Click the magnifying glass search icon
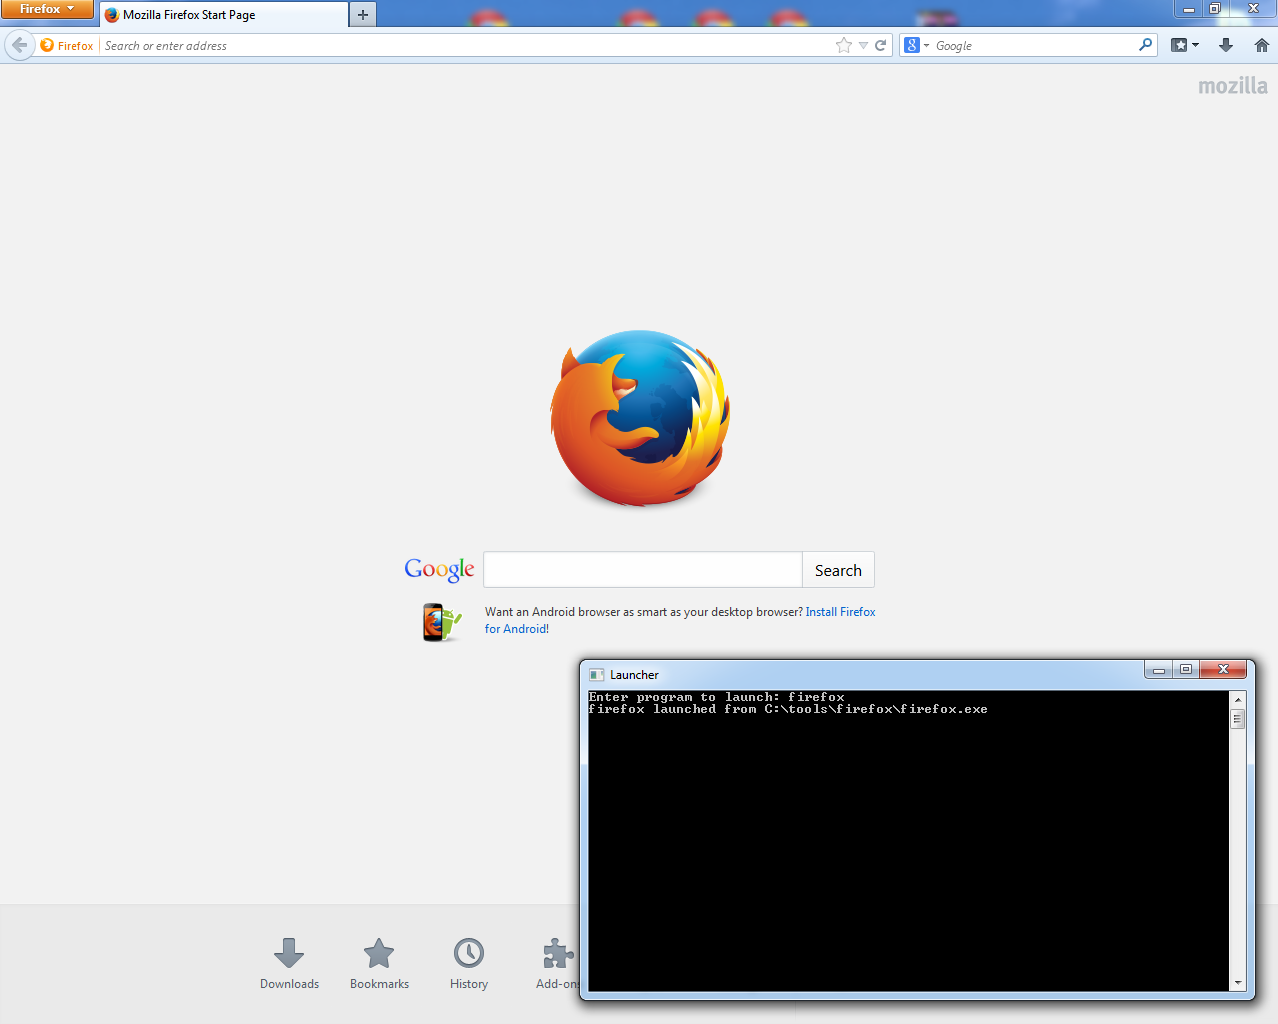This screenshot has width=1278, height=1024. [1145, 44]
